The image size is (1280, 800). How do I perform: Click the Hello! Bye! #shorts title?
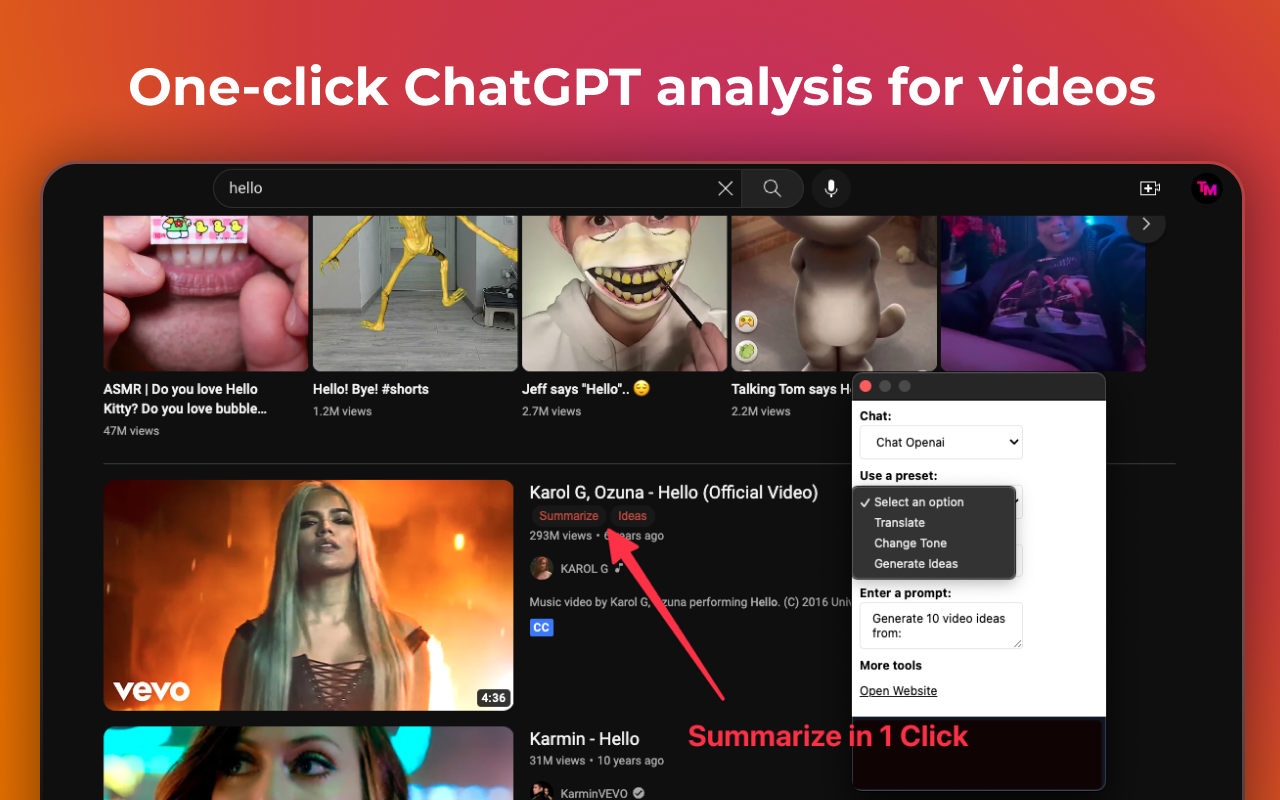pos(371,389)
